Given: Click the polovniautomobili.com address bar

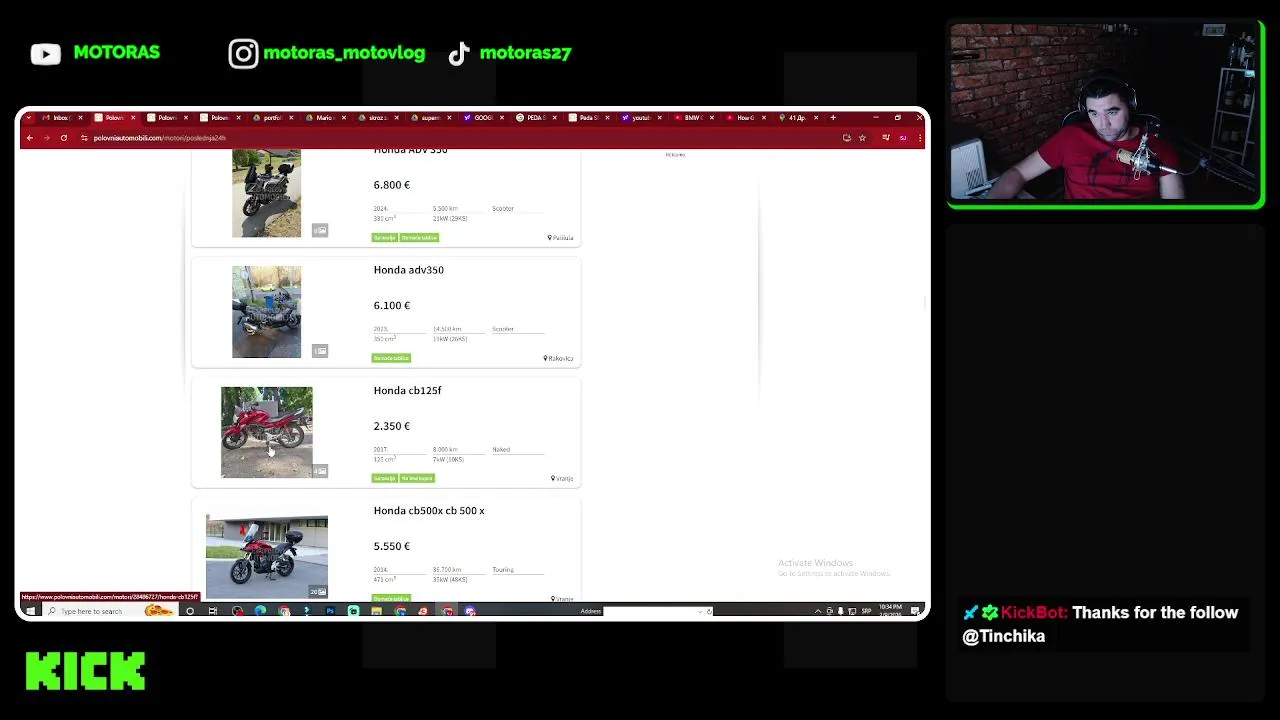Looking at the screenshot, I should (455, 138).
